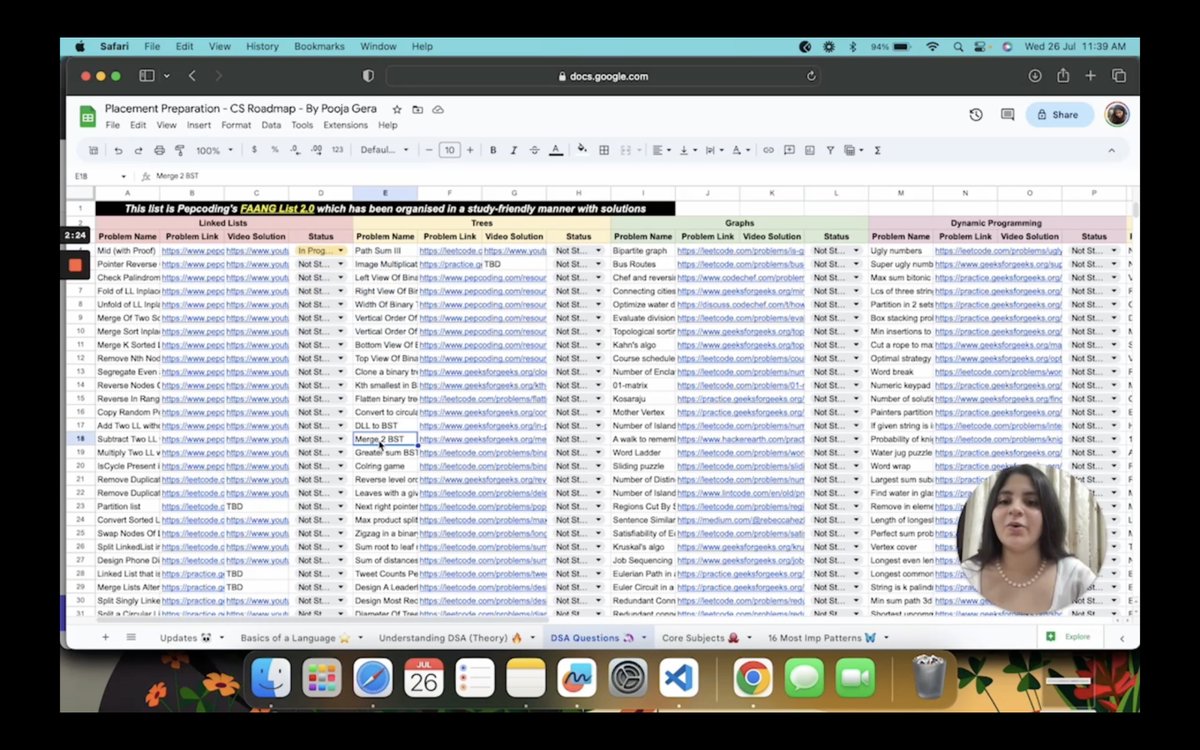Click the Explore button
1200x750 pixels.
[1068, 637]
